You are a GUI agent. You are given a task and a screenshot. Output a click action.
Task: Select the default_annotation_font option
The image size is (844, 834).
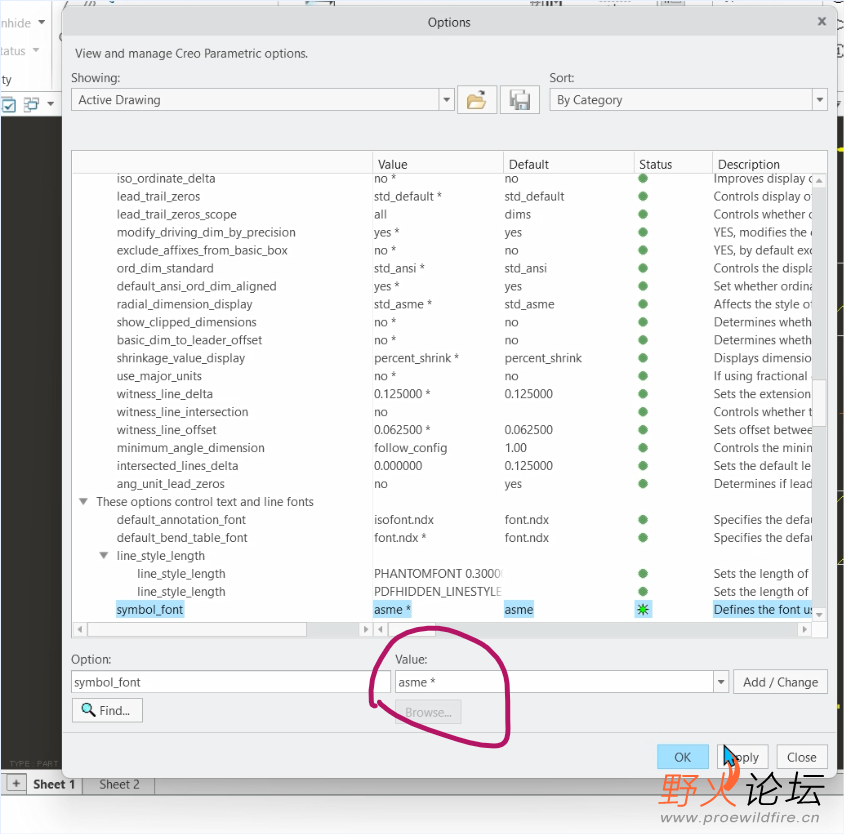[181, 520]
